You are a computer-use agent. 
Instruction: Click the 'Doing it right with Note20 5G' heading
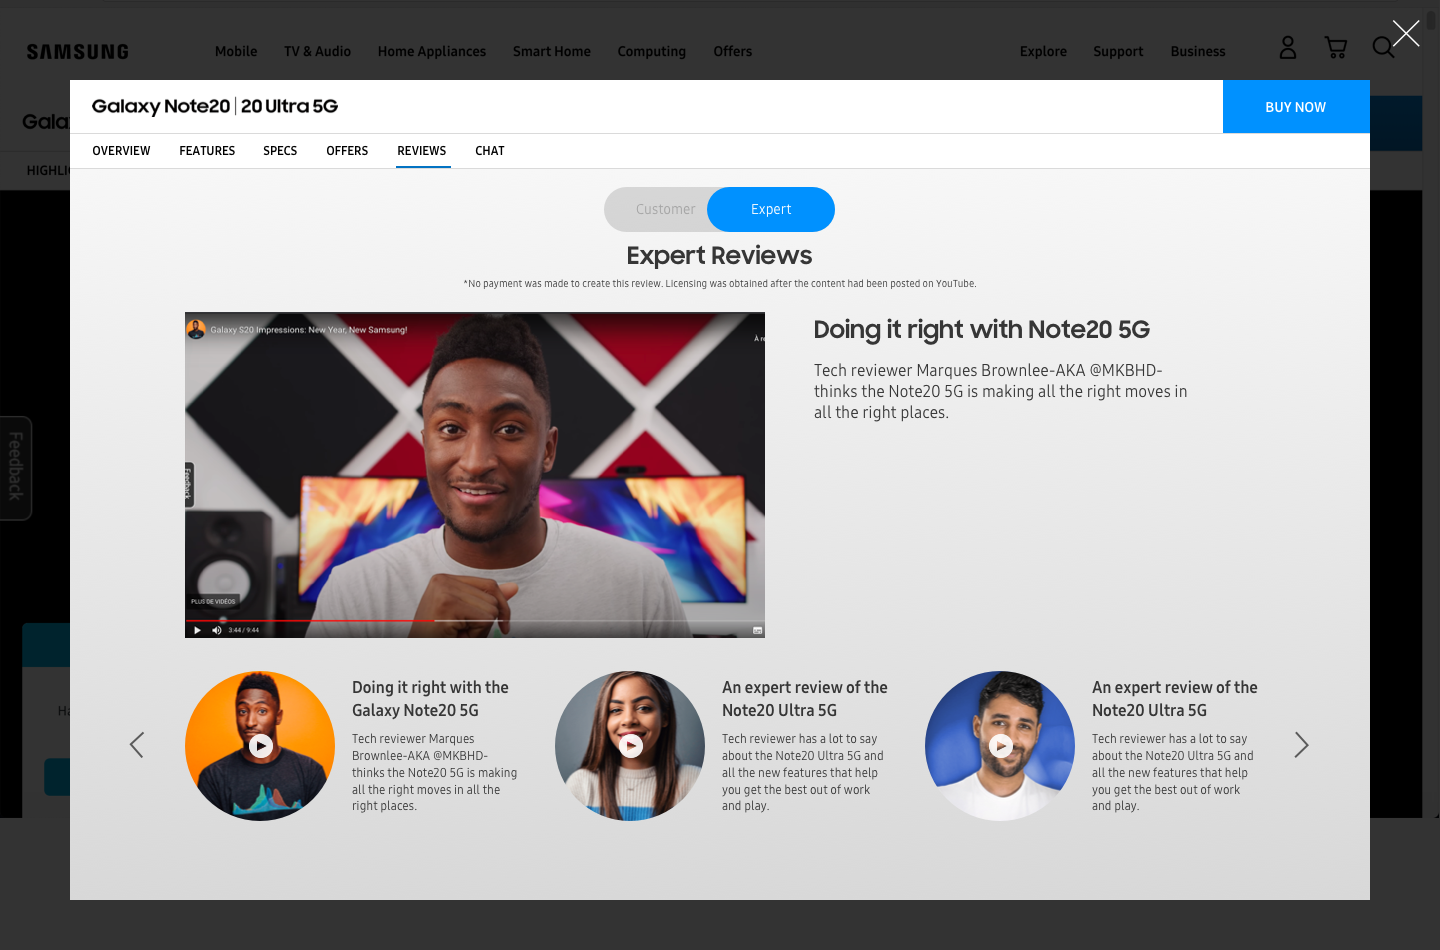981,330
